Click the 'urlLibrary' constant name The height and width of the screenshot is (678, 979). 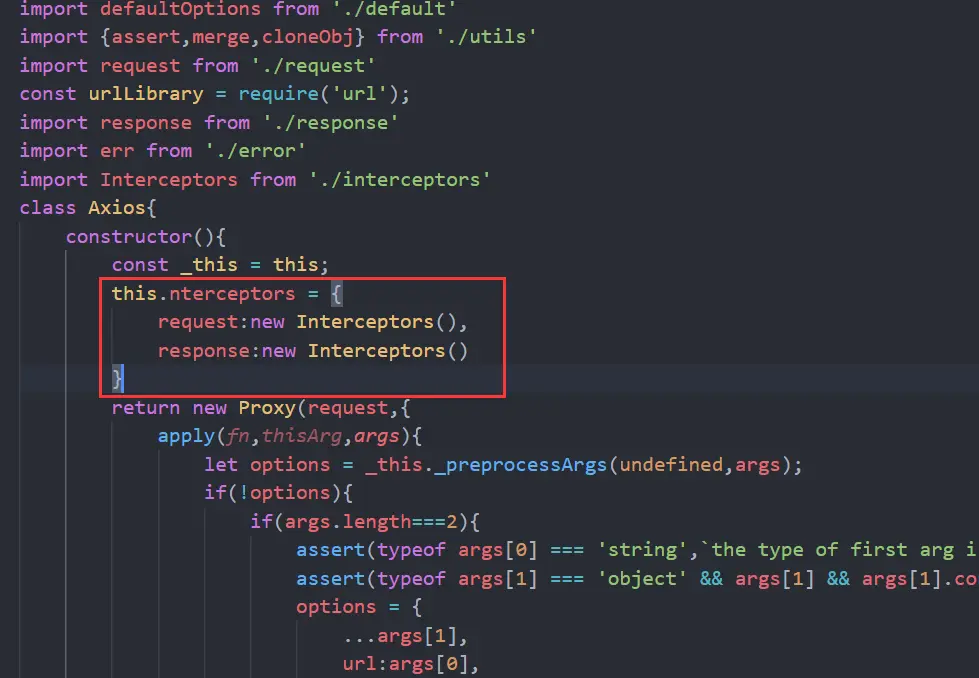145,94
